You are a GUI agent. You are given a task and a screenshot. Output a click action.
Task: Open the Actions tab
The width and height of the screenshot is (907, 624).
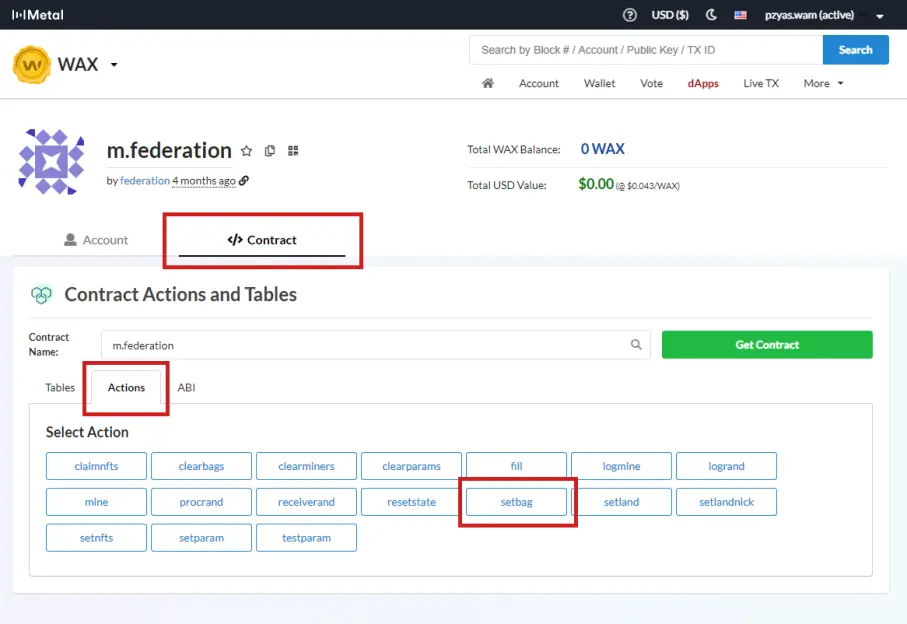click(126, 387)
